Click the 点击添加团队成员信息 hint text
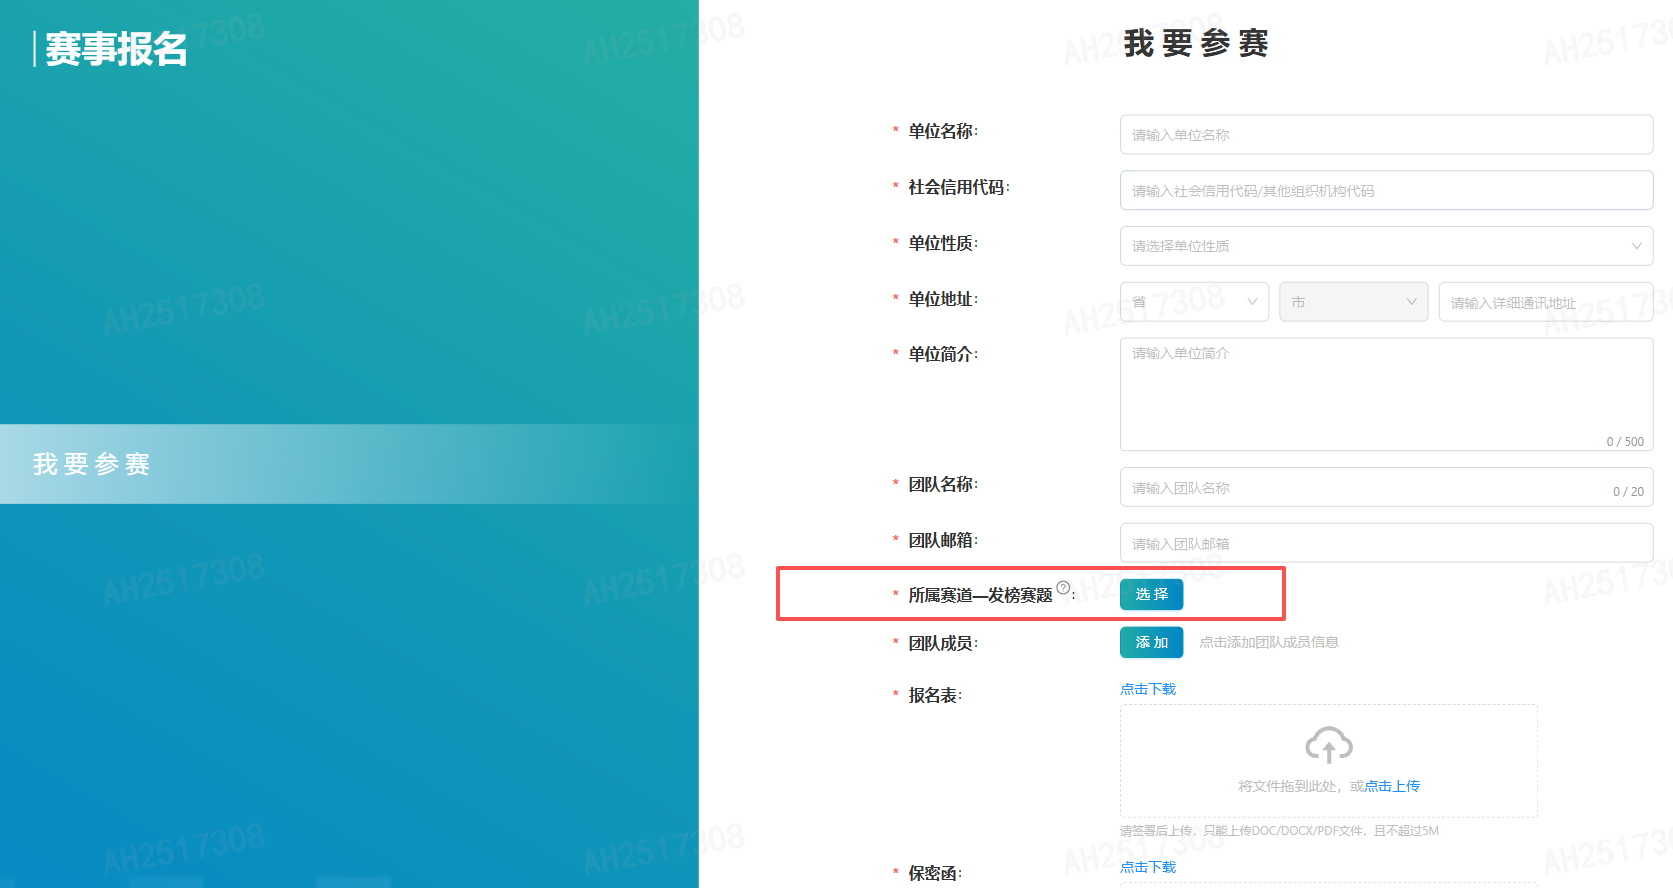Screen dimensions: 1673x888 (1269, 642)
